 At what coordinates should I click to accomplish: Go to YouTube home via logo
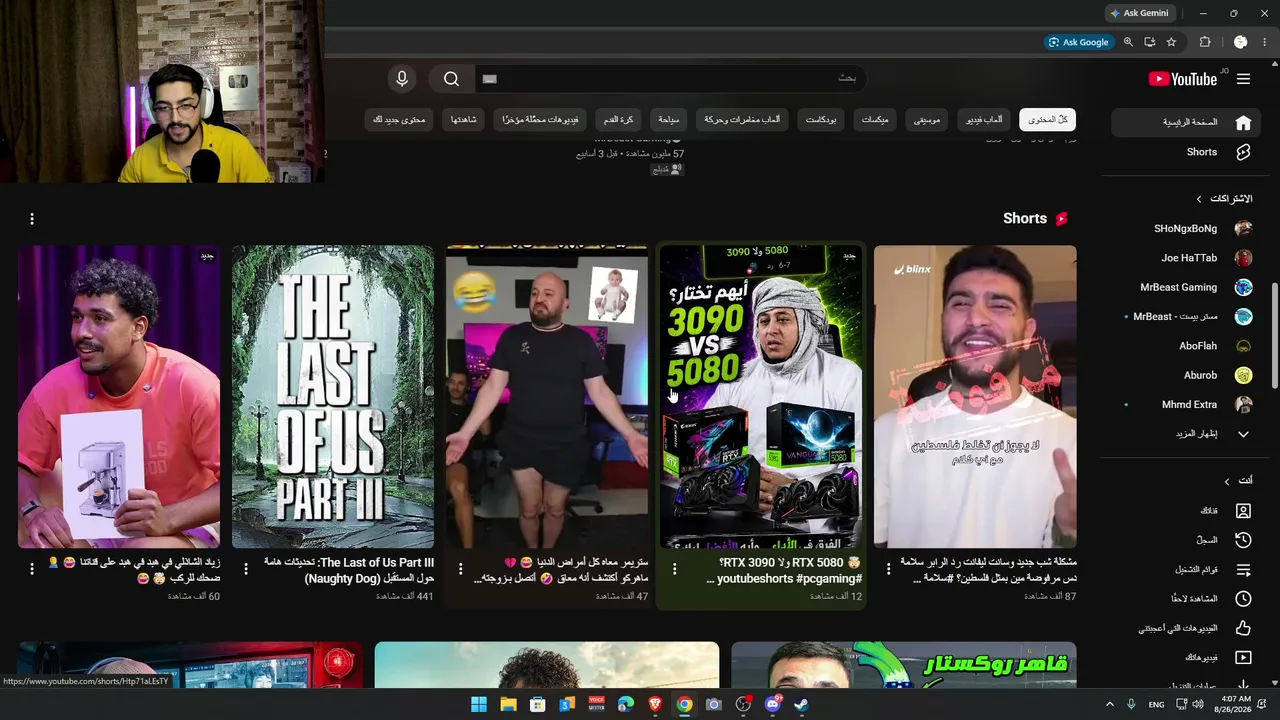point(1183,79)
